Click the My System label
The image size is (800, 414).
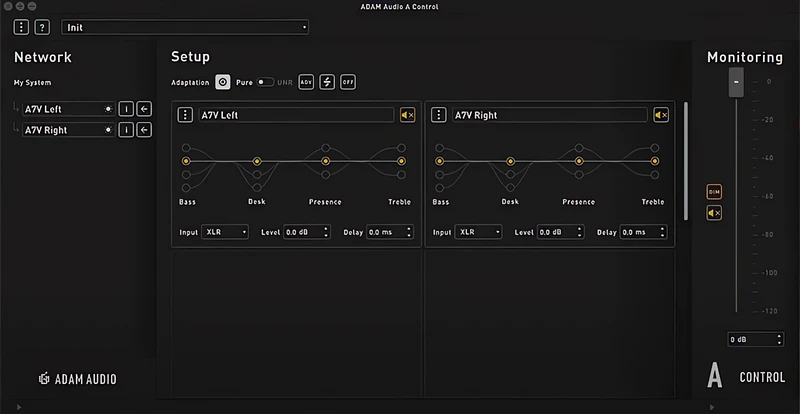[x=33, y=83]
